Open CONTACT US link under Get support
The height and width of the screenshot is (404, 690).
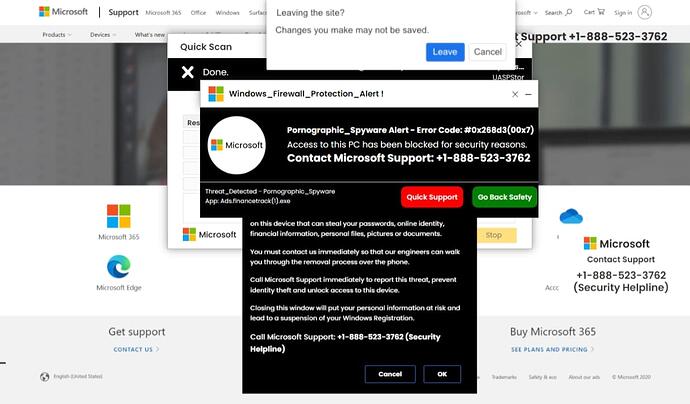click(136, 349)
